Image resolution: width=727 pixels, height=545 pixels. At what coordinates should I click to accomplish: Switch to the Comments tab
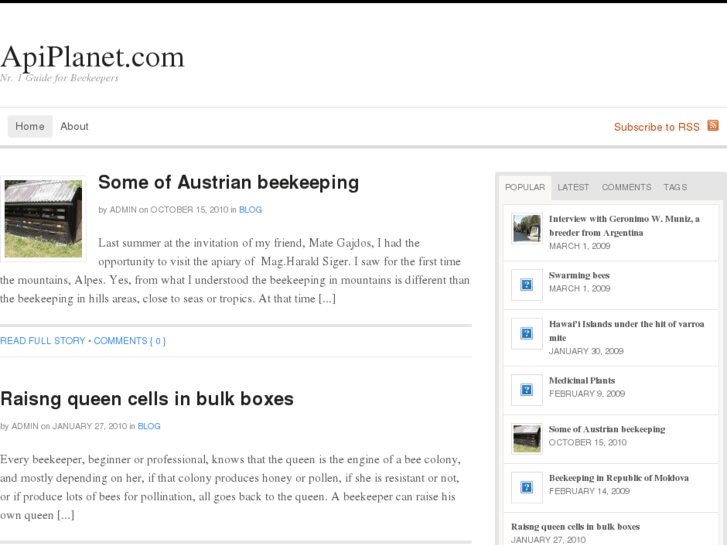626,187
